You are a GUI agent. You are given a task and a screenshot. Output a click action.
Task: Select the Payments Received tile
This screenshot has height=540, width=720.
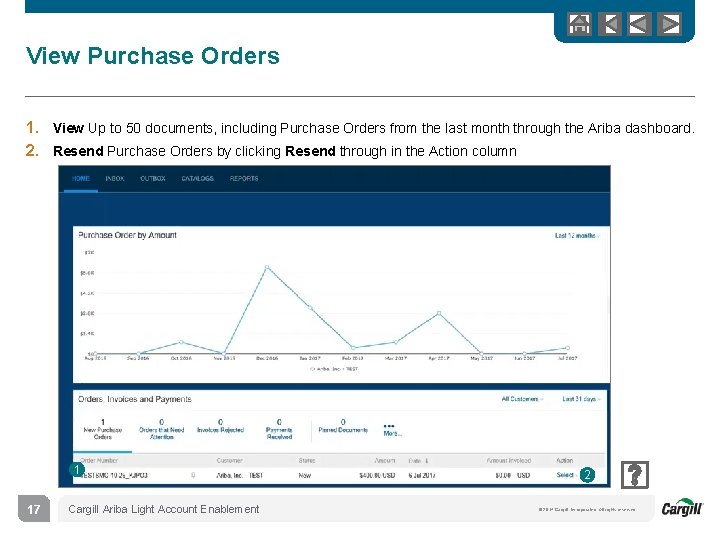(279, 429)
